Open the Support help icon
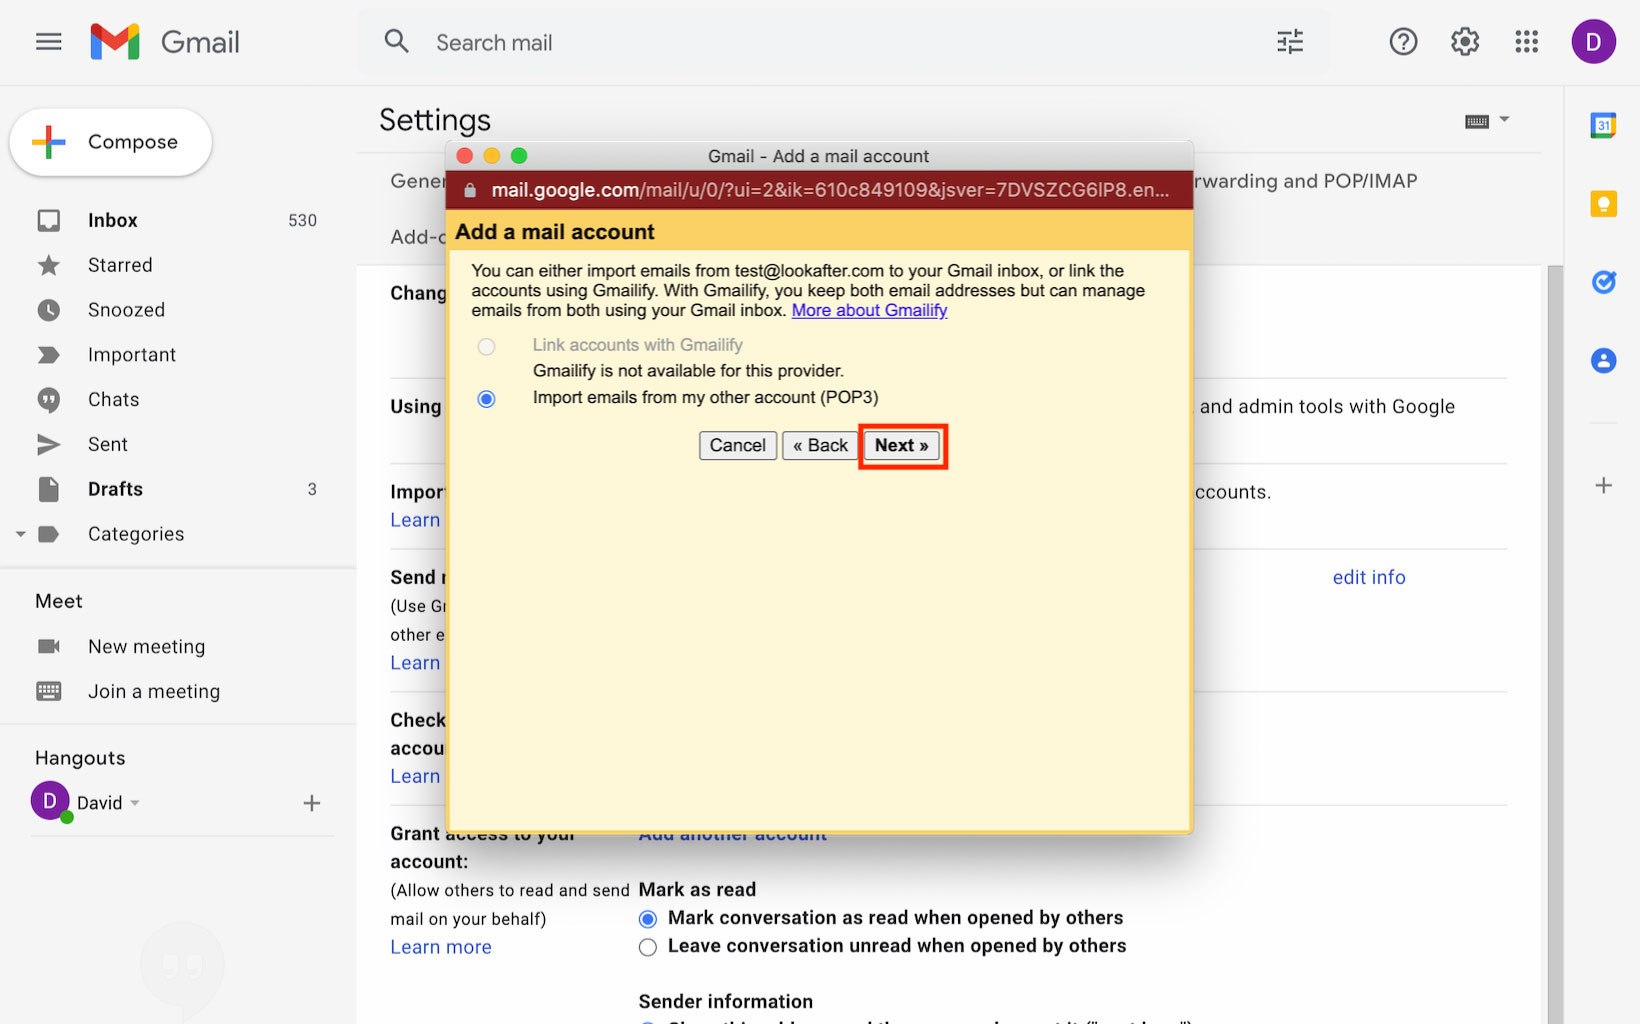 (x=1403, y=42)
